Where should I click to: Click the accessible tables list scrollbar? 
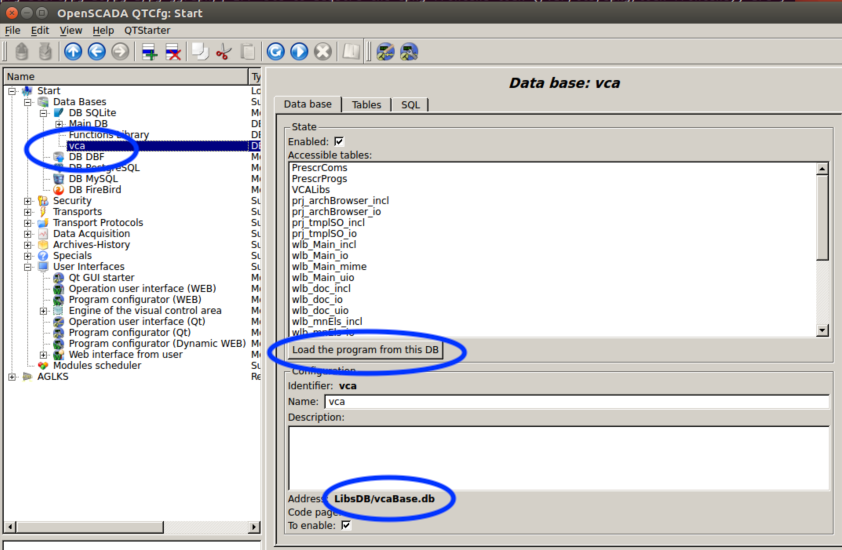click(x=822, y=250)
